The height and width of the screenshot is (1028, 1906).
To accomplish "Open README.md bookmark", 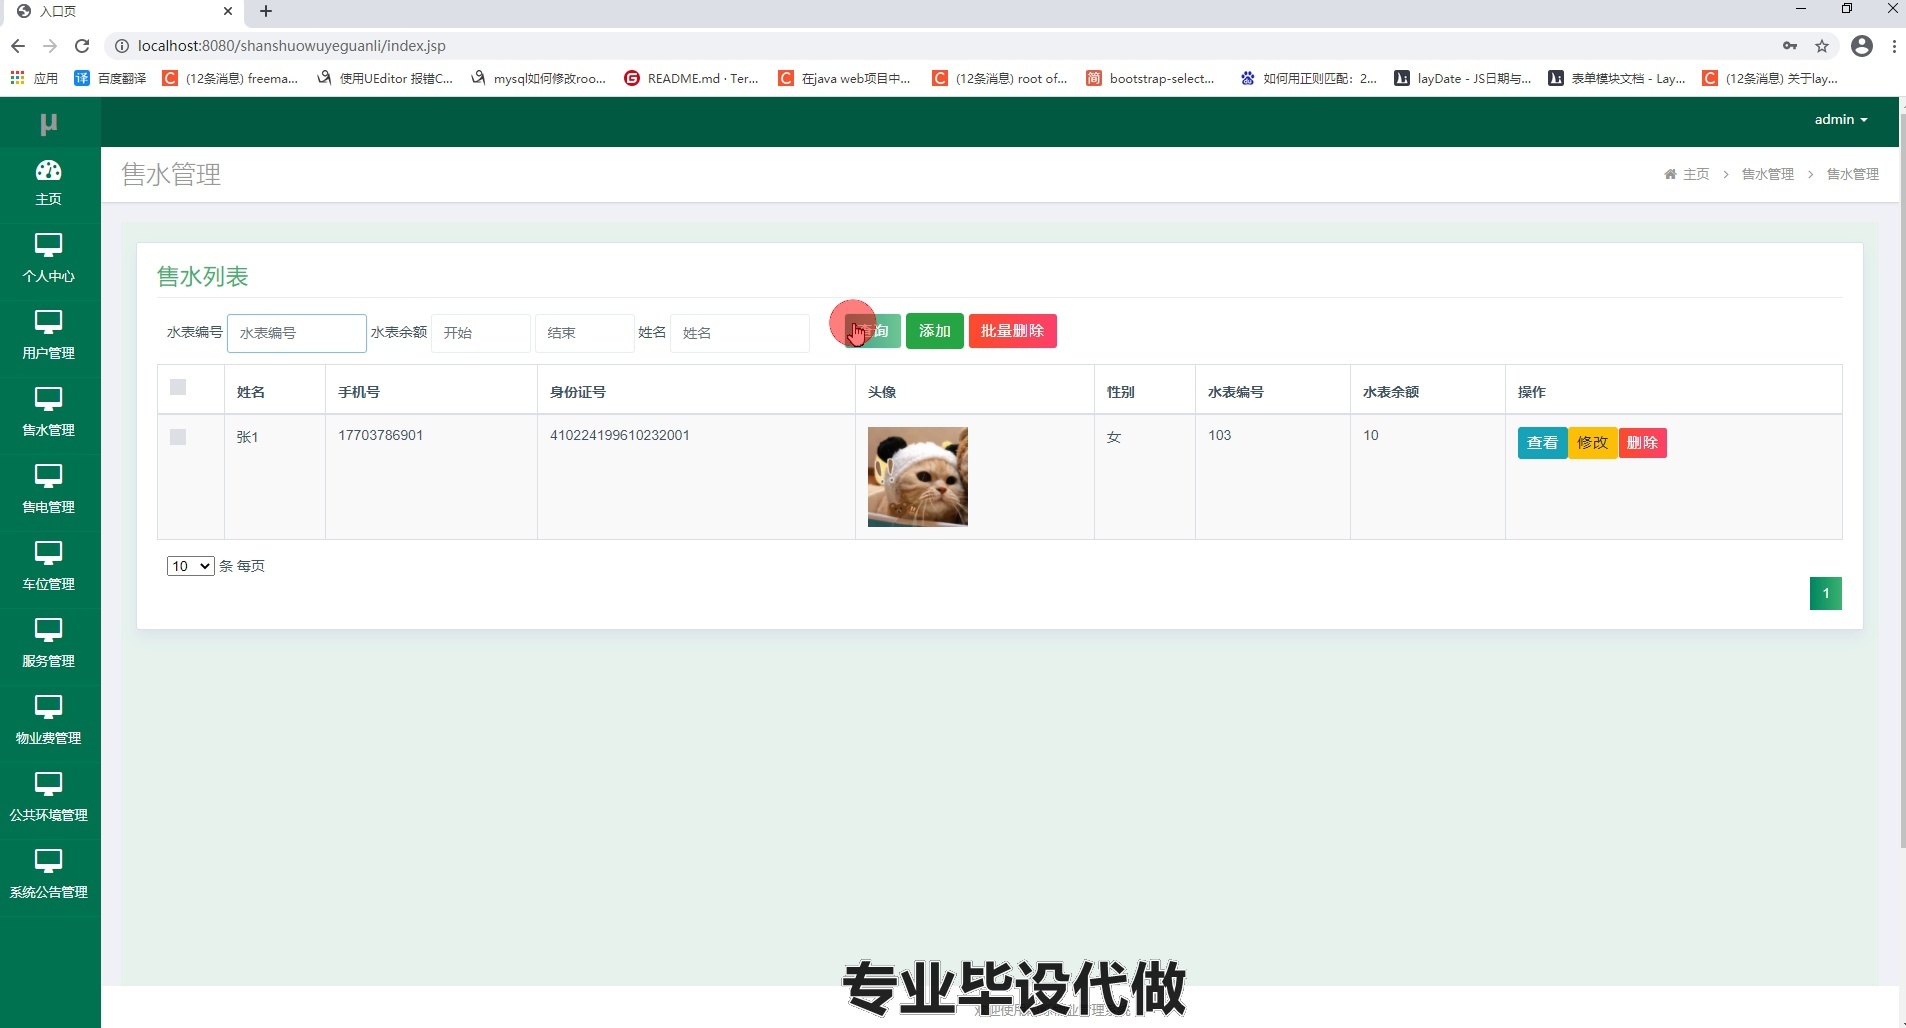I will pyautogui.click(x=691, y=78).
